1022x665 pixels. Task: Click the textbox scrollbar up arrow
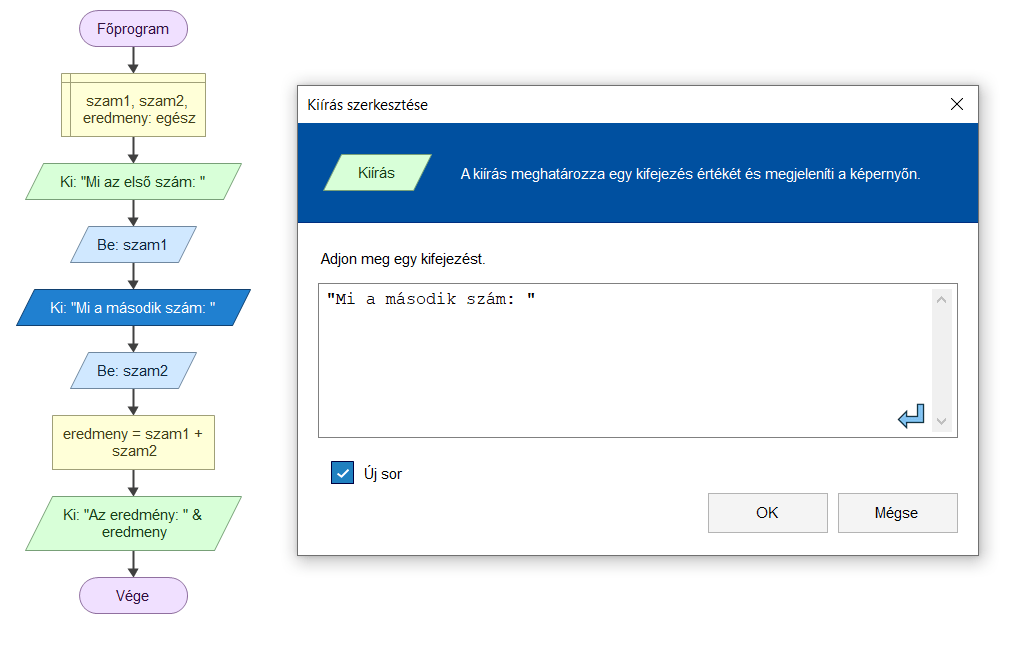pyautogui.click(x=941, y=300)
